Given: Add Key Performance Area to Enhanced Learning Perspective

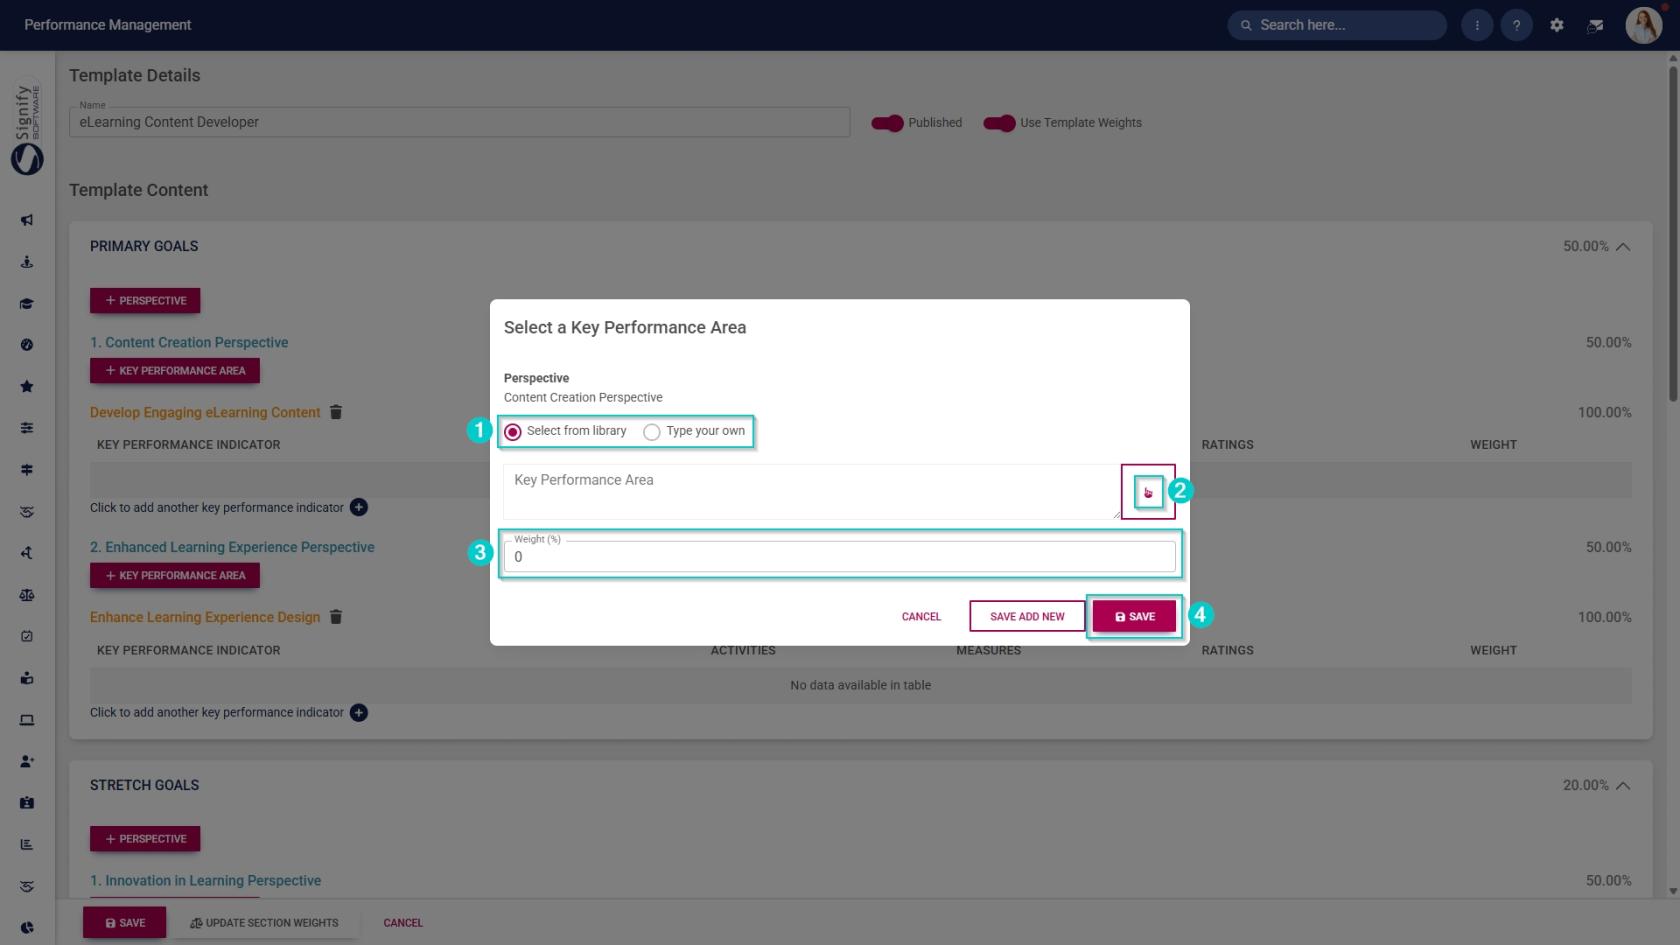Looking at the screenshot, I should (175, 575).
